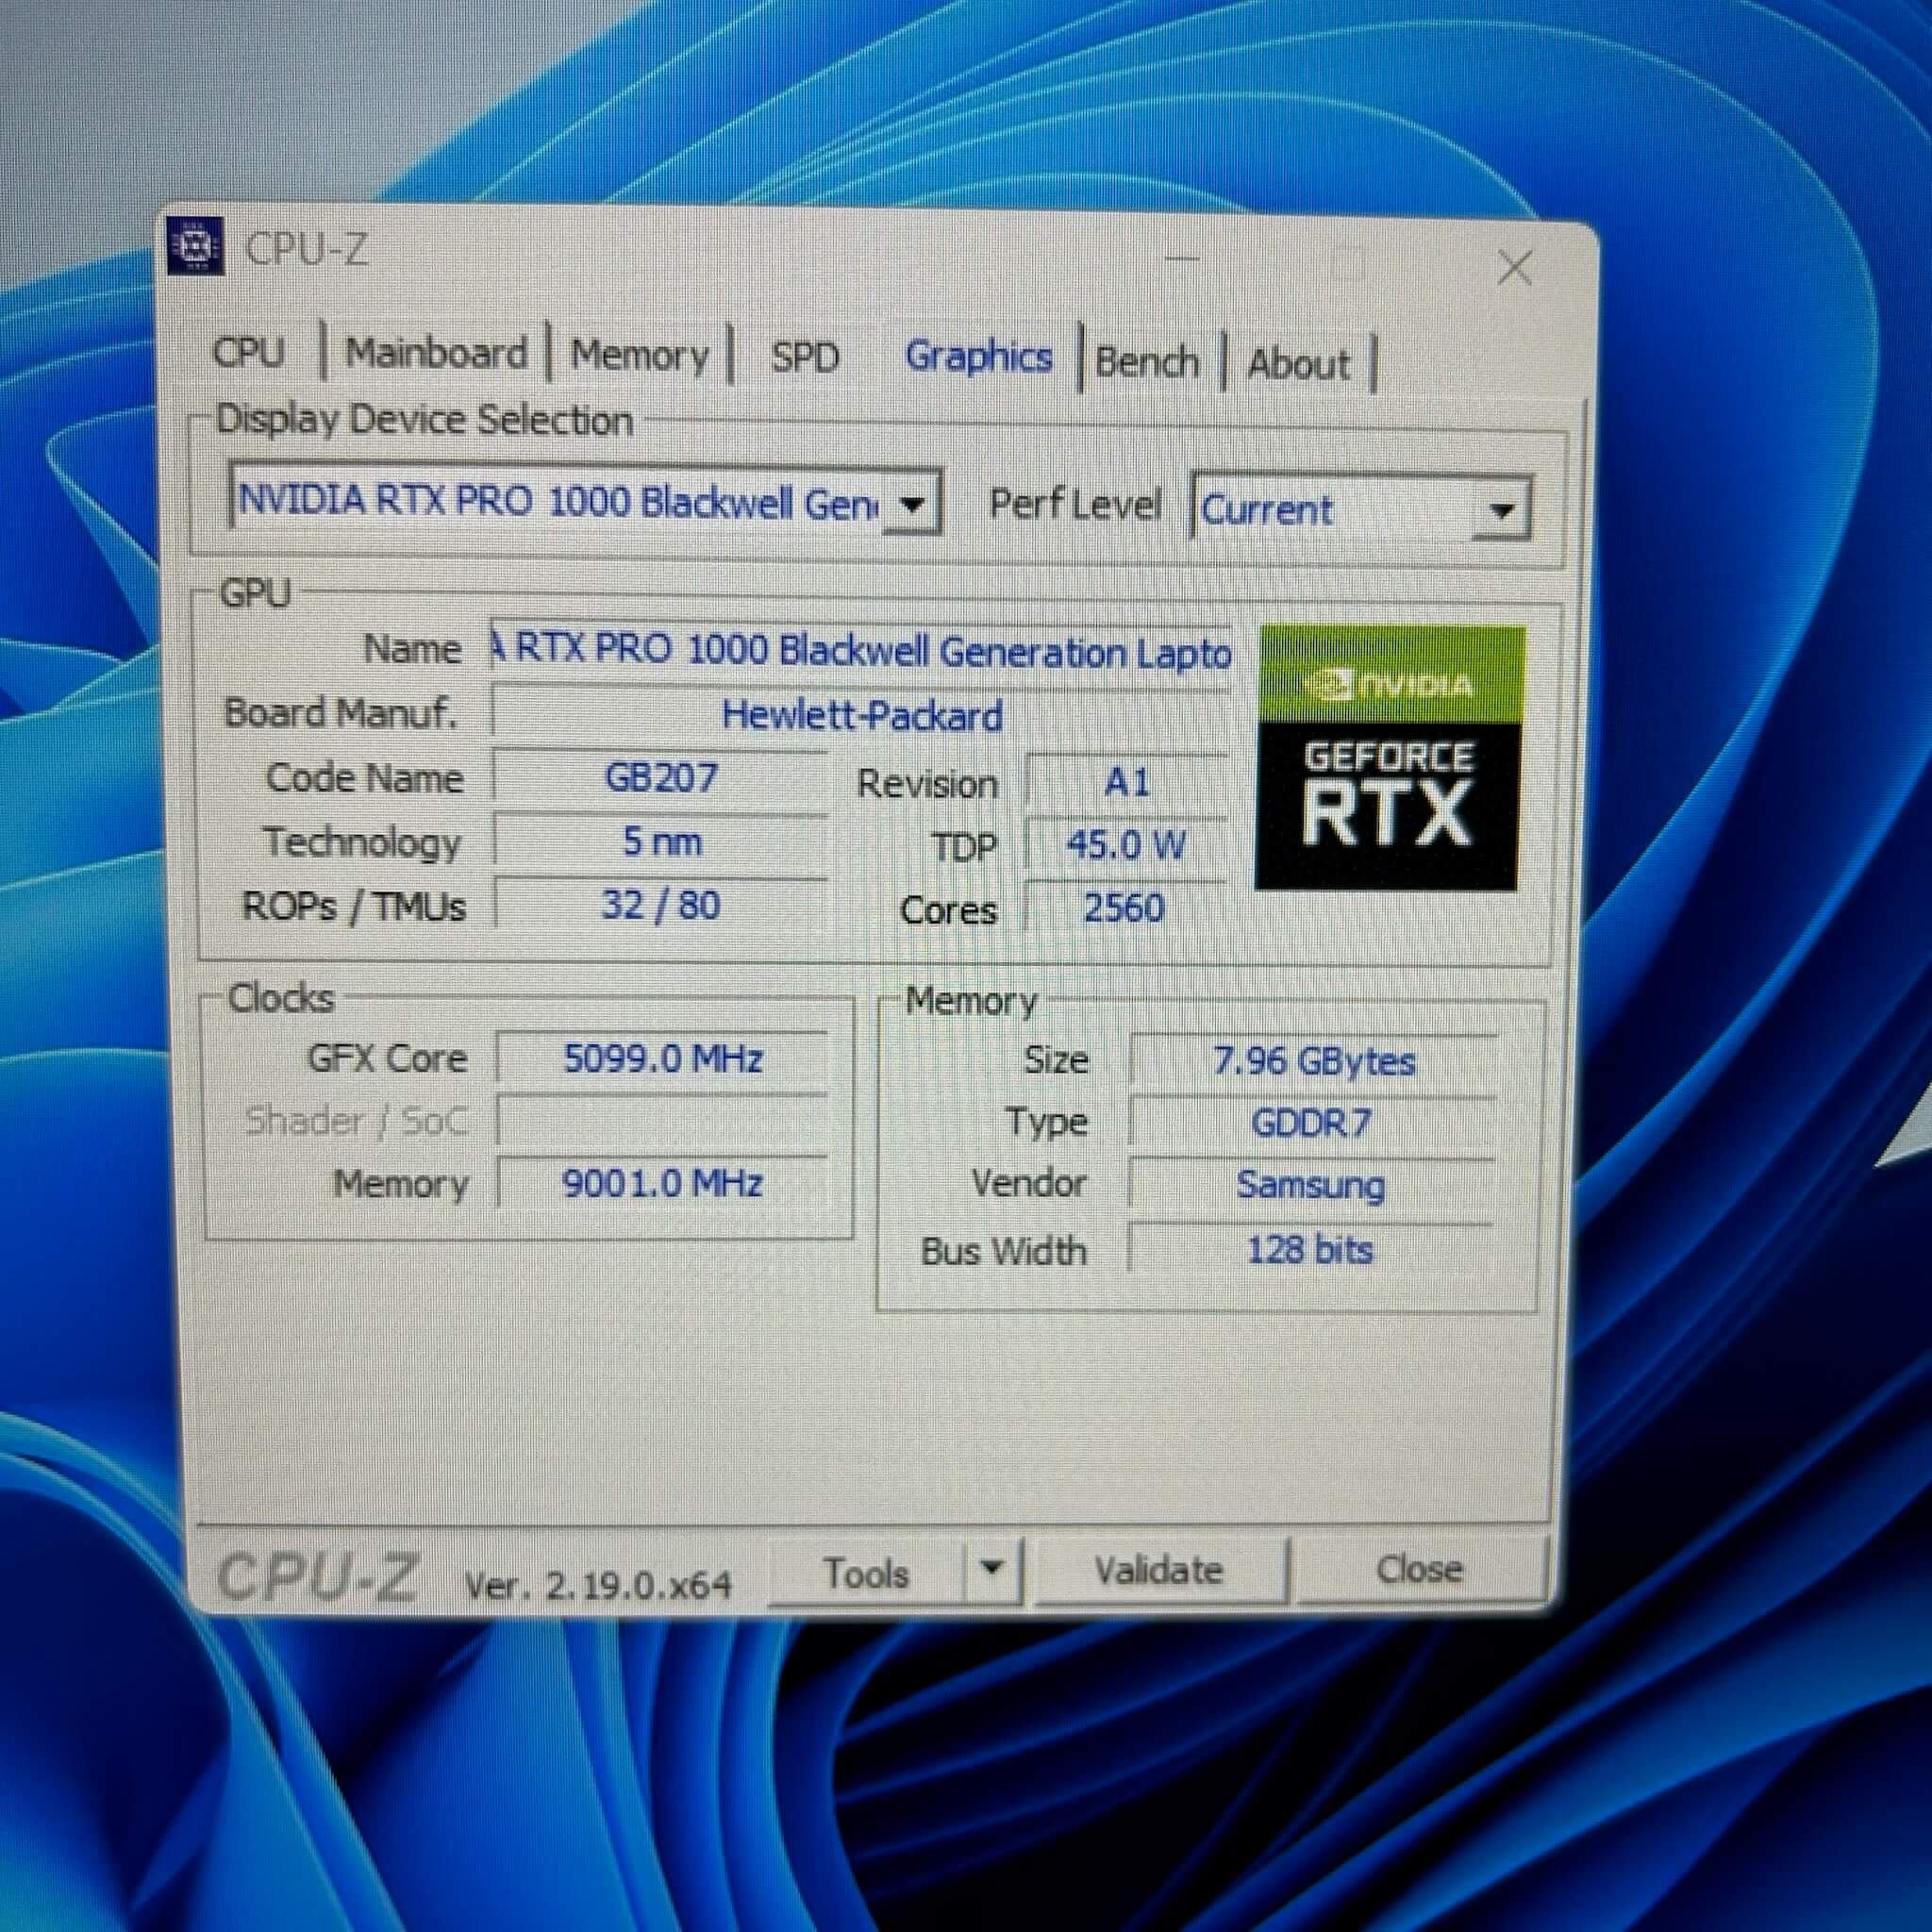Image resolution: width=1932 pixels, height=1932 pixels.
Task: Switch to the Mainboard tab
Action: coord(436,354)
